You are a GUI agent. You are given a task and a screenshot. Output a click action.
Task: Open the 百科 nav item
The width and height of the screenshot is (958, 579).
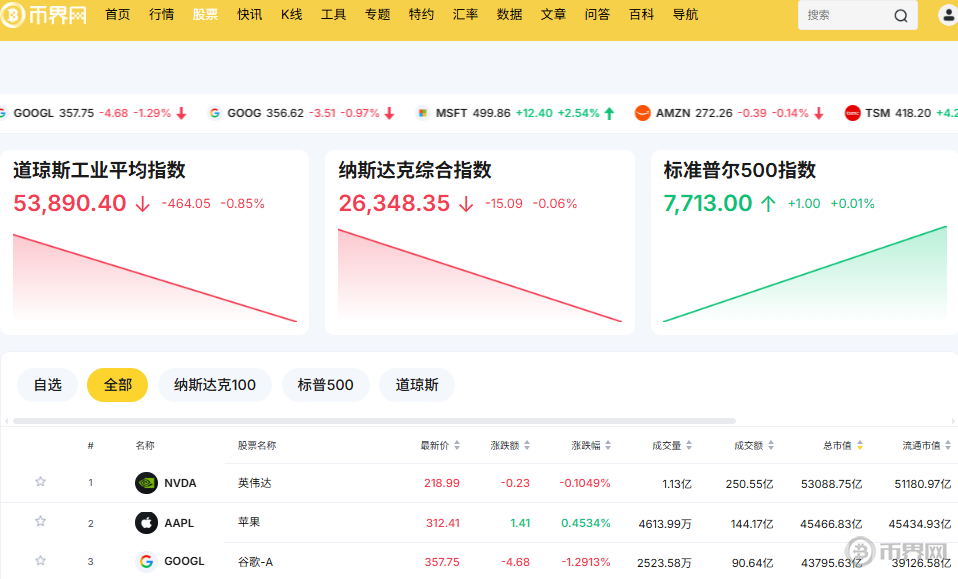[x=642, y=15]
